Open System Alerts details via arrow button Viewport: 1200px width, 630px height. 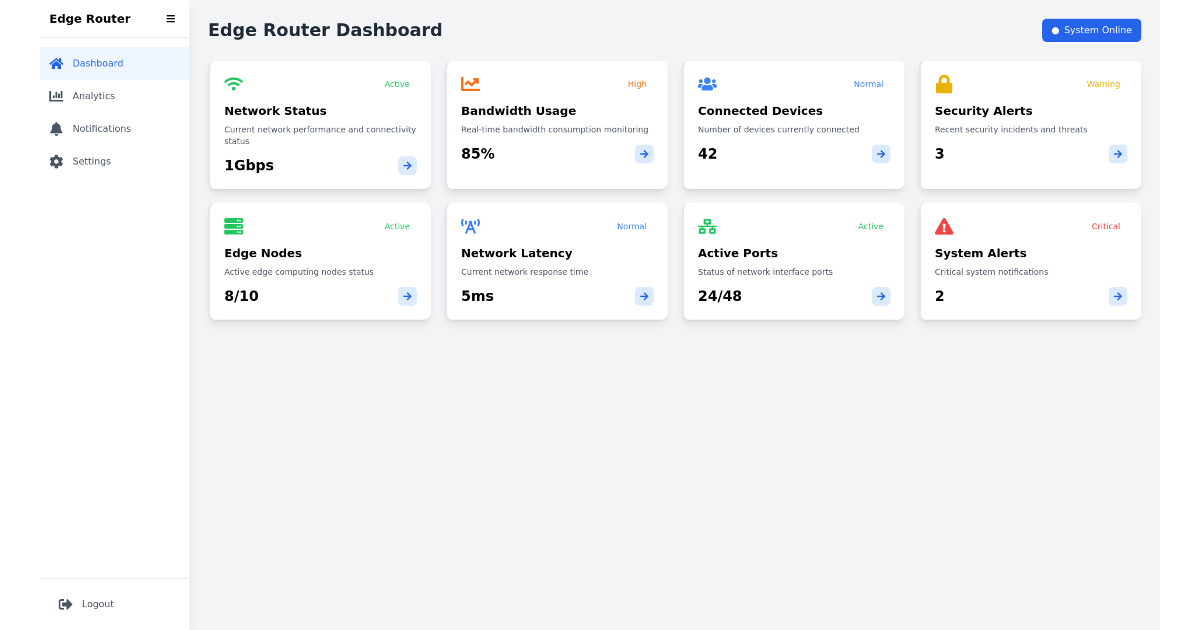point(1117,296)
